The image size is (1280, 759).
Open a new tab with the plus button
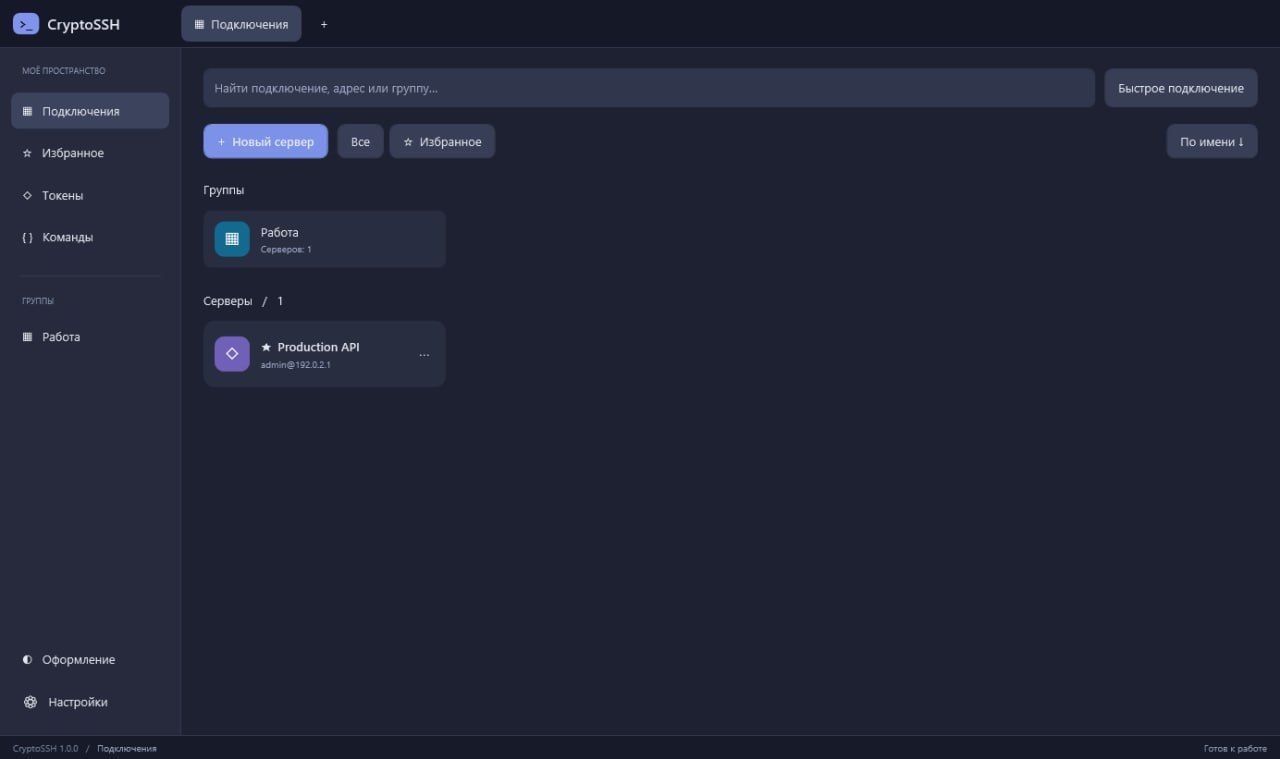coord(324,24)
